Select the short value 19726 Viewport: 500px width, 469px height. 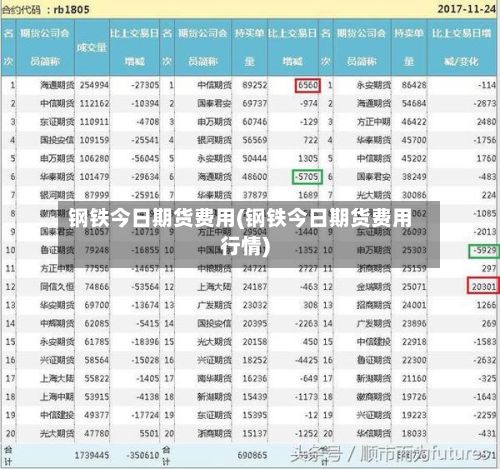pos(414,397)
